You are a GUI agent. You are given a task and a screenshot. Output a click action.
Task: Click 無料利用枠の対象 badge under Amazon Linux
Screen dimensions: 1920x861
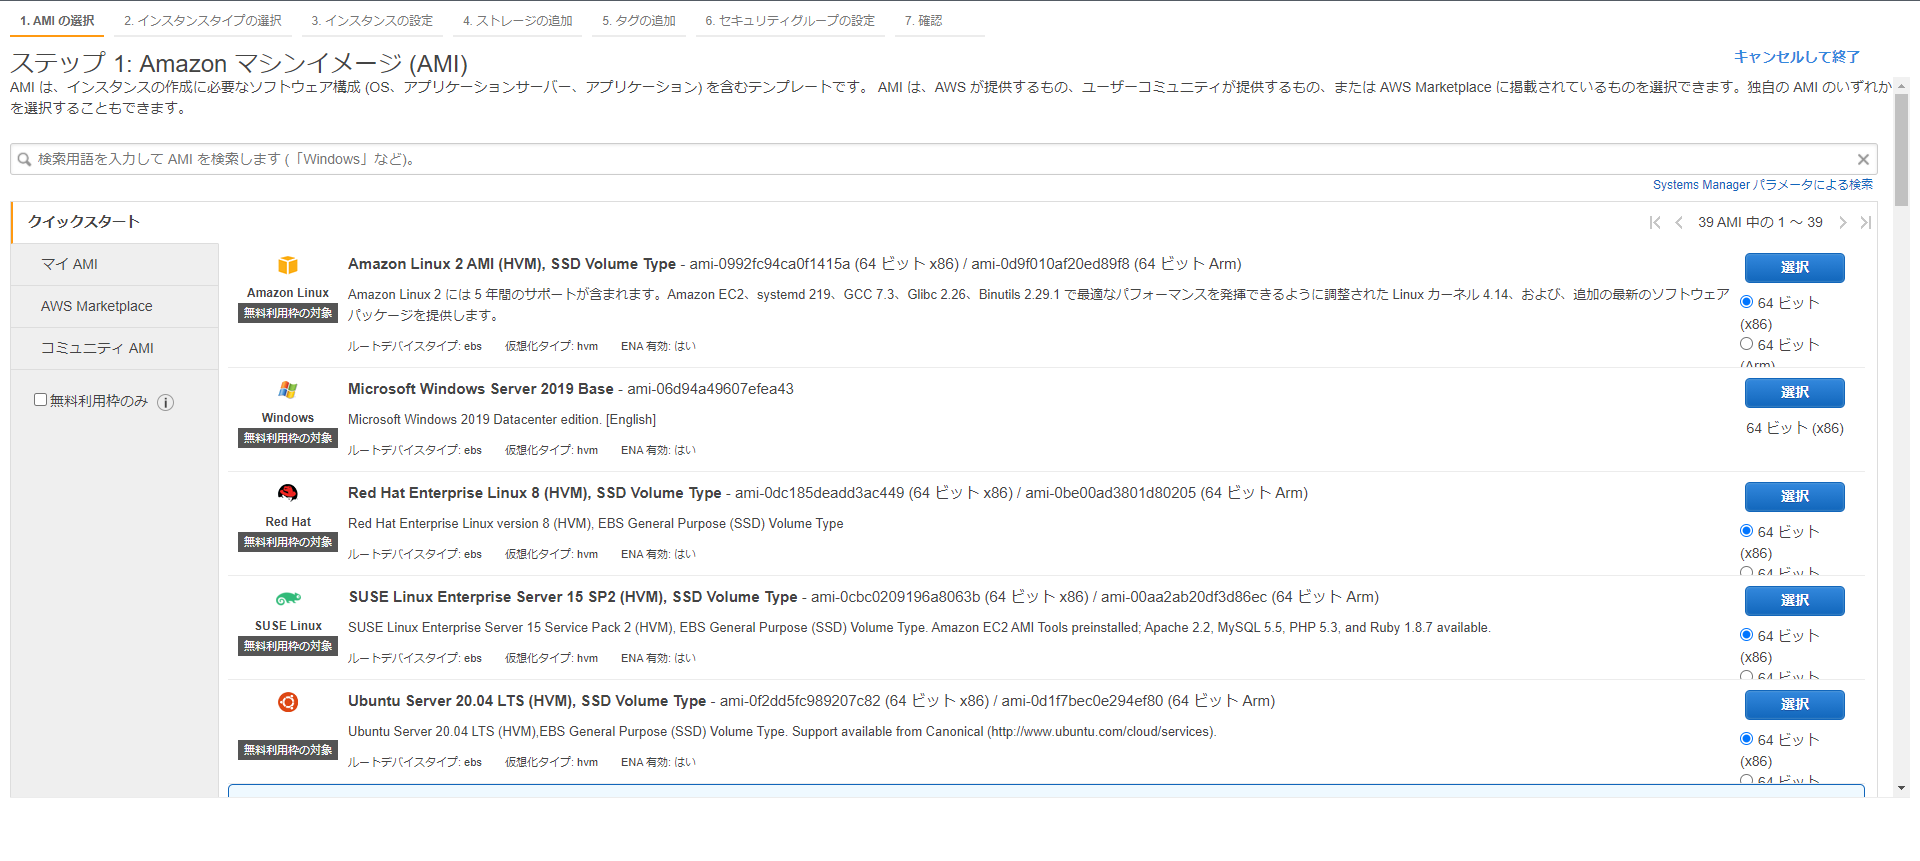288,313
